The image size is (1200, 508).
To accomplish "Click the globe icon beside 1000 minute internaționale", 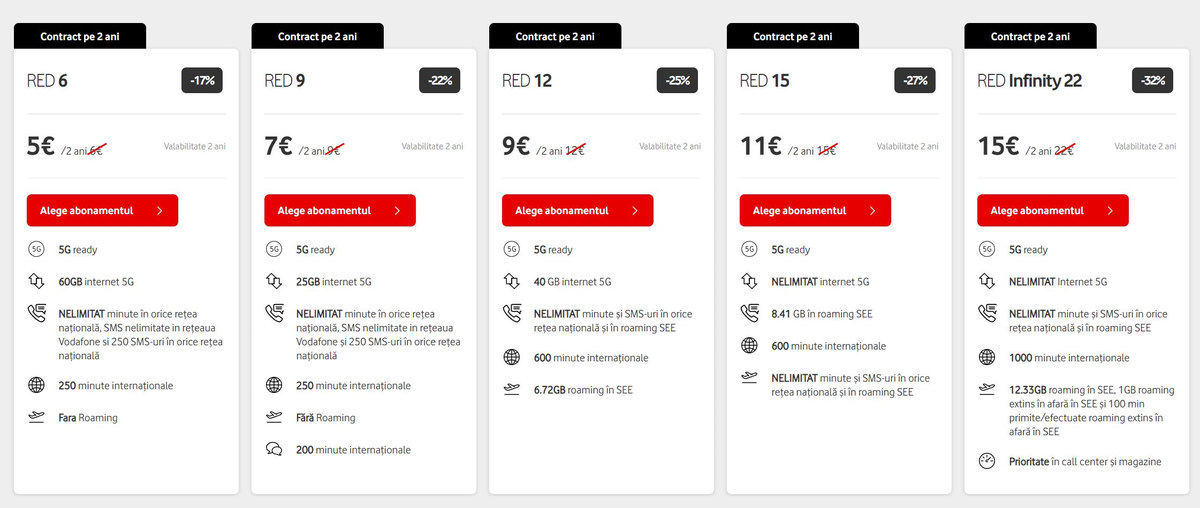I will pyautogui.click(x=987, y=358).
